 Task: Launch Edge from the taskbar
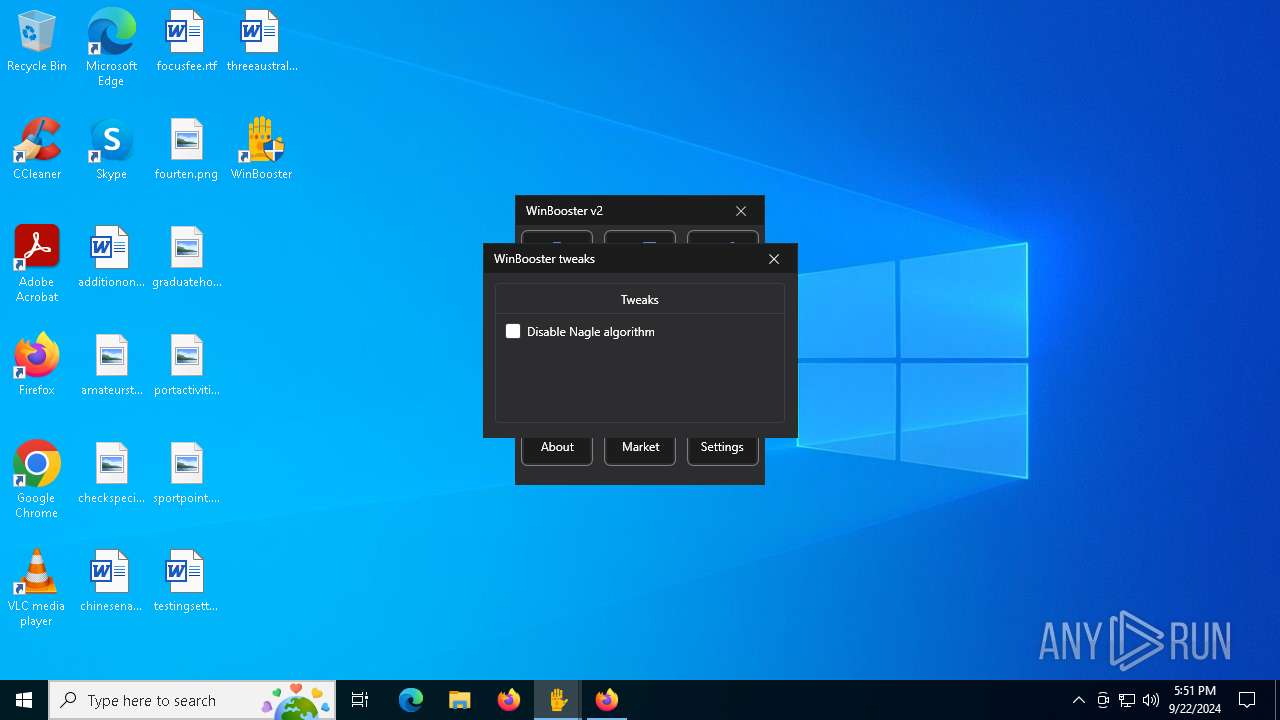411,700
